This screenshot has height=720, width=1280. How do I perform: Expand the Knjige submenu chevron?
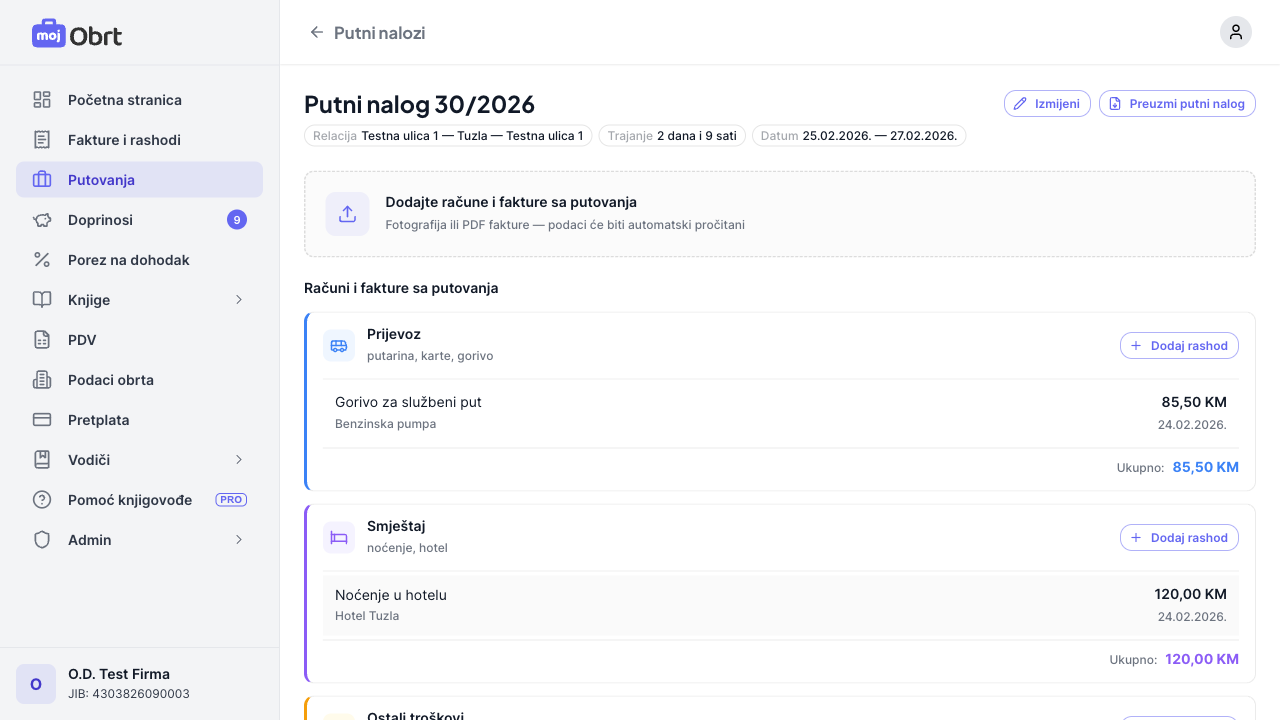coord(238,300)
